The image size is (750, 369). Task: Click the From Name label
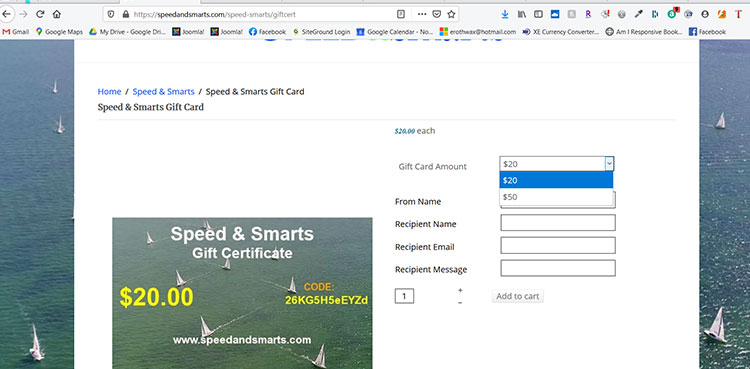[418, 201]
